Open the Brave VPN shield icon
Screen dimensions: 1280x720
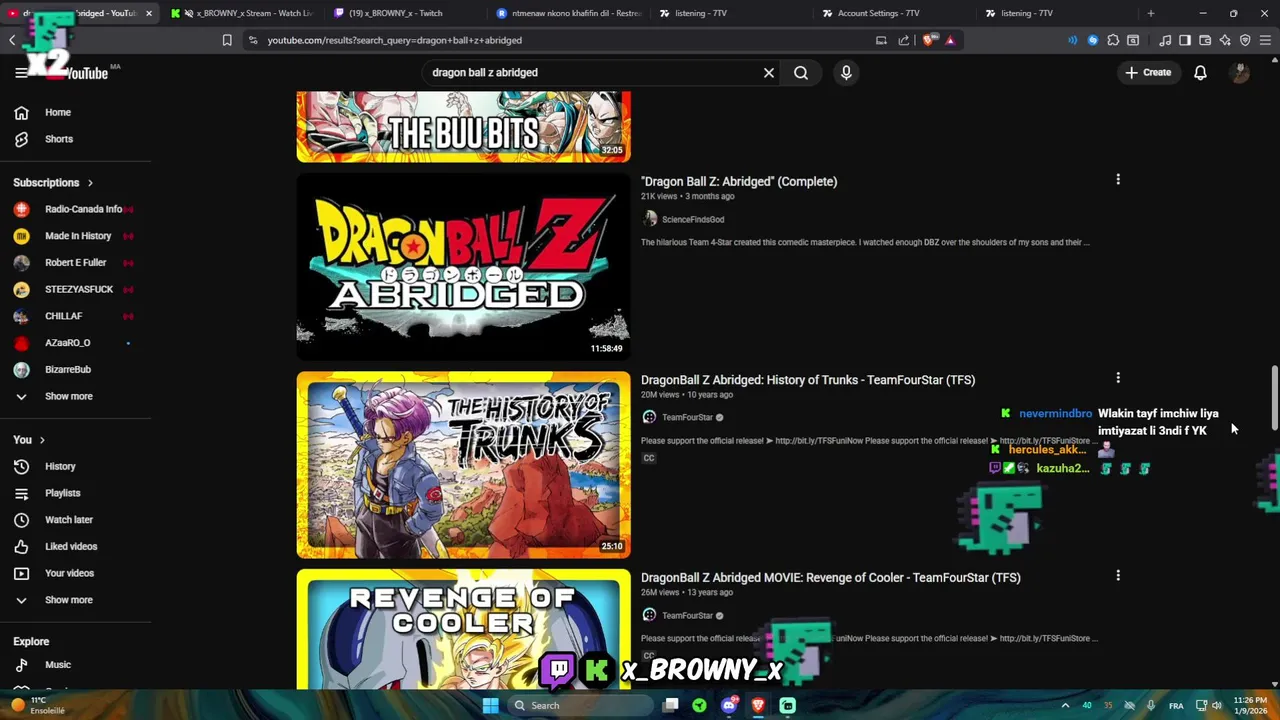(x=1245, y=40)
